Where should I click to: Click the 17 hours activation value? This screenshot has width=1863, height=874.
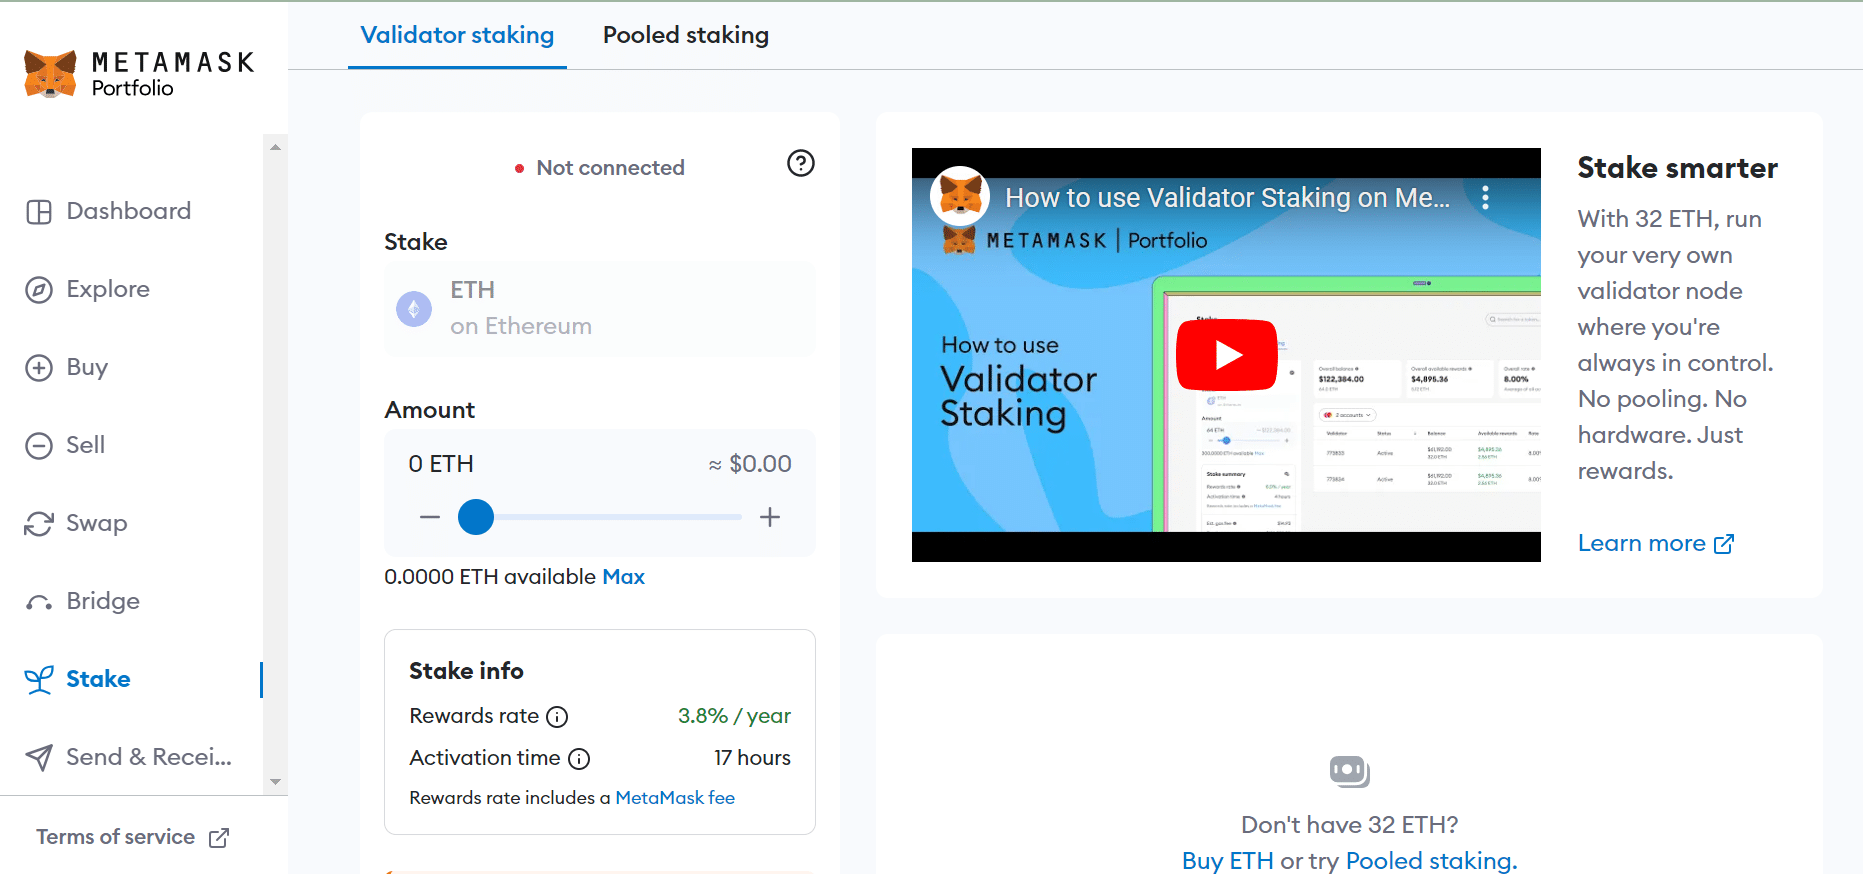pyautogui.click(x=752, y=758)
